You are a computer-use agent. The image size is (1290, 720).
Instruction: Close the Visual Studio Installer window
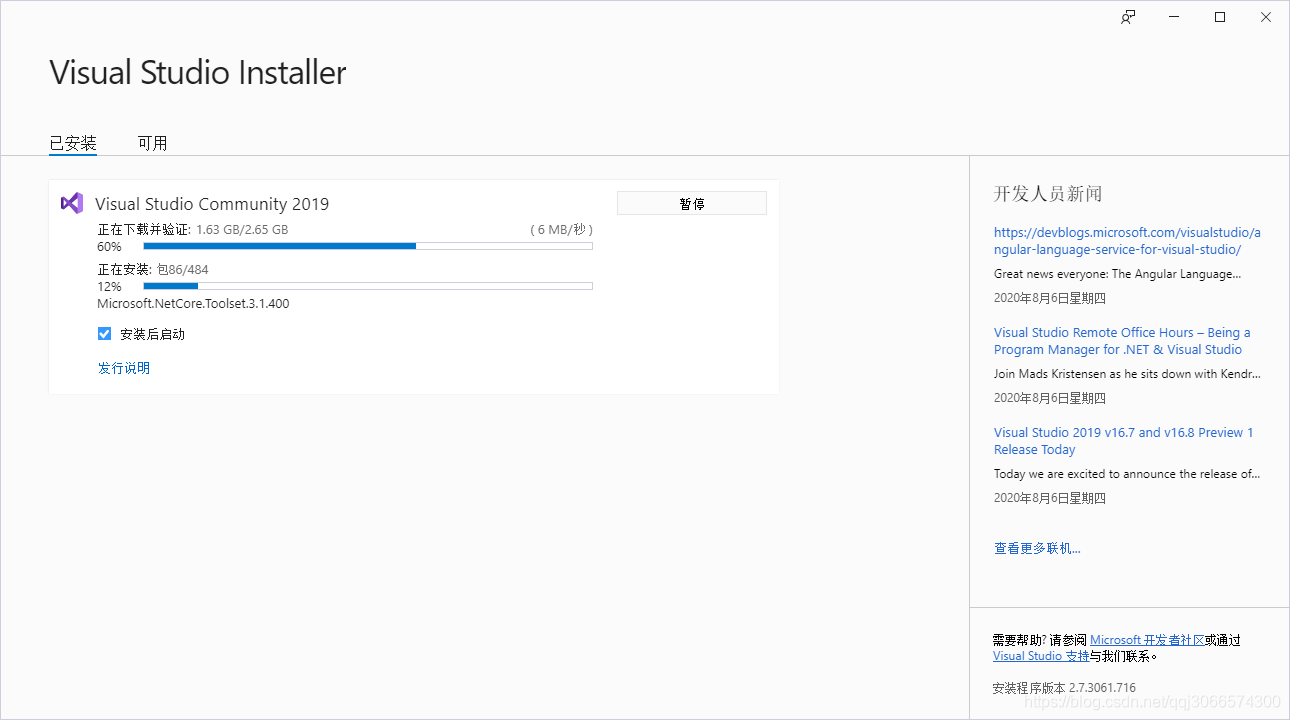click(x=1266, y=17)
